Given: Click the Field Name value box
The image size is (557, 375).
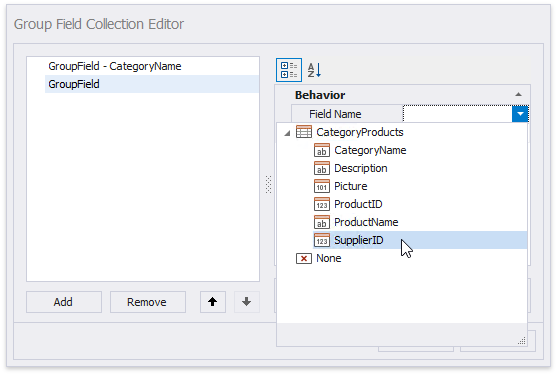Looking at the screenshot, I should click(x=458, y=114).
